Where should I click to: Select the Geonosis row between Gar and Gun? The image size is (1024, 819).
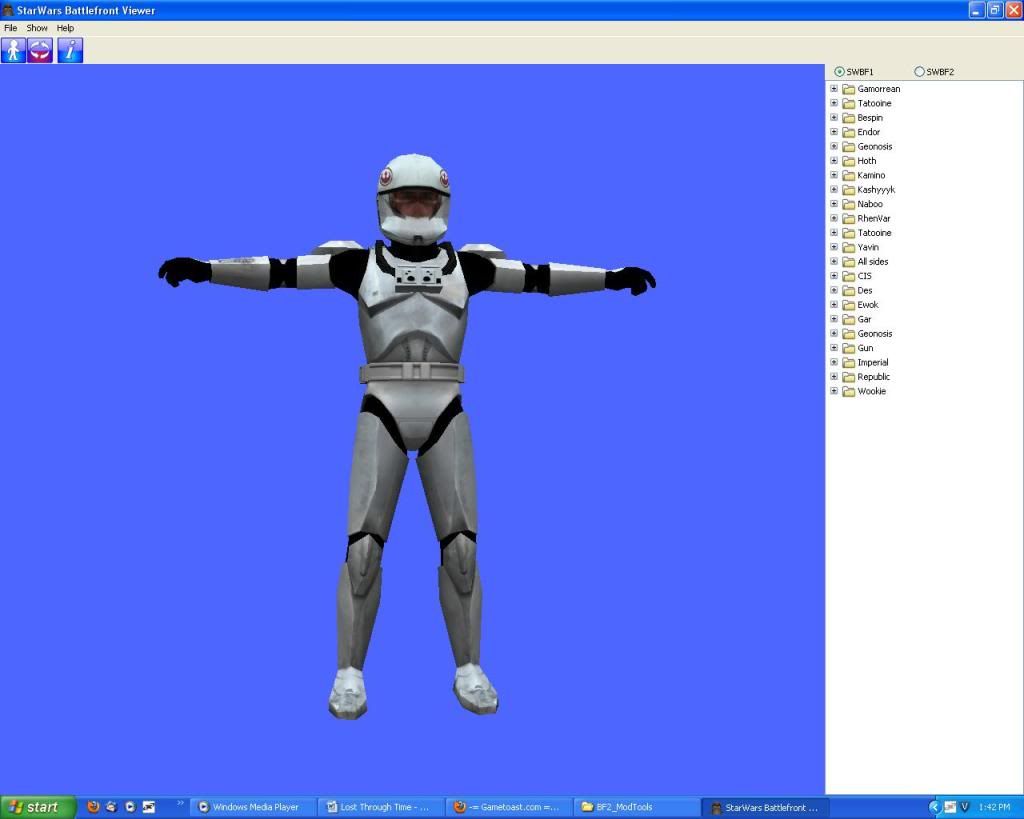pos(874,333)
